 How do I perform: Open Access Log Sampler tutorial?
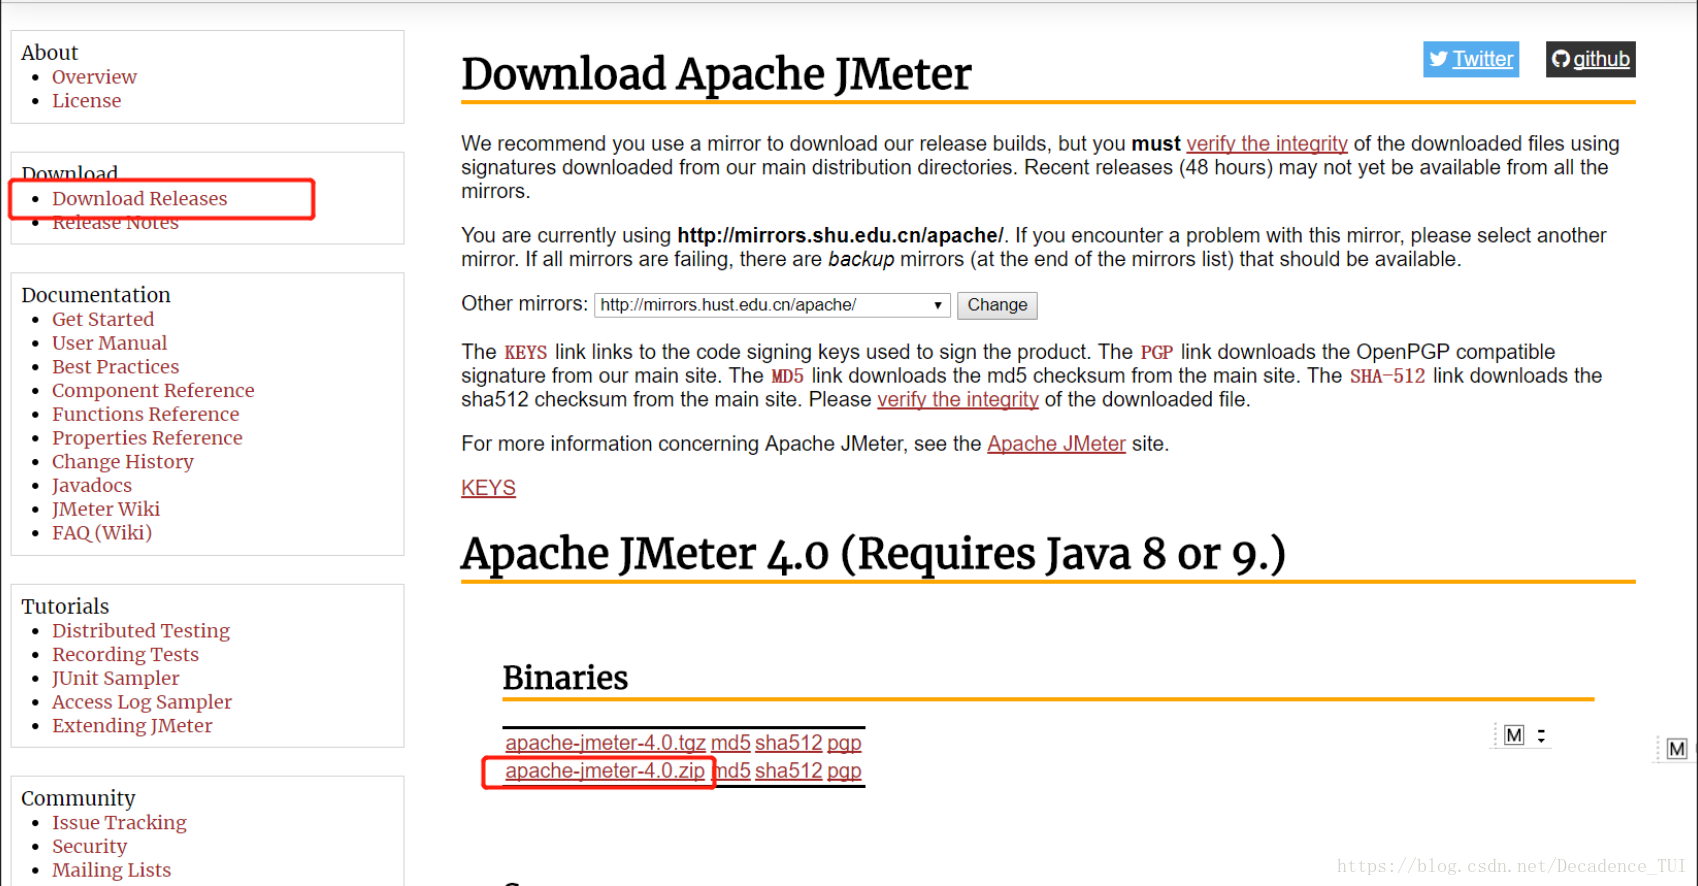[x=142, y=702]
